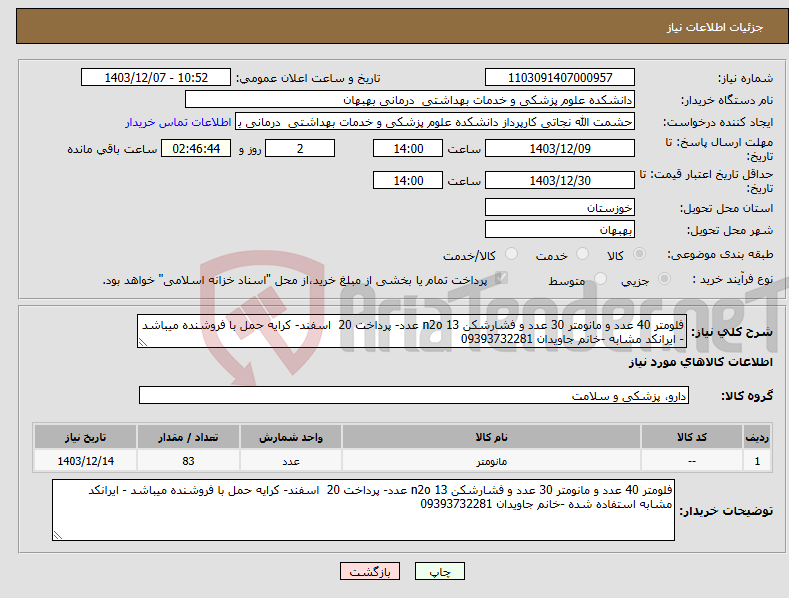The width and height of the screenshot is (789, 598).
Task: Click the buyer organization name field
Action: [410, 100]
